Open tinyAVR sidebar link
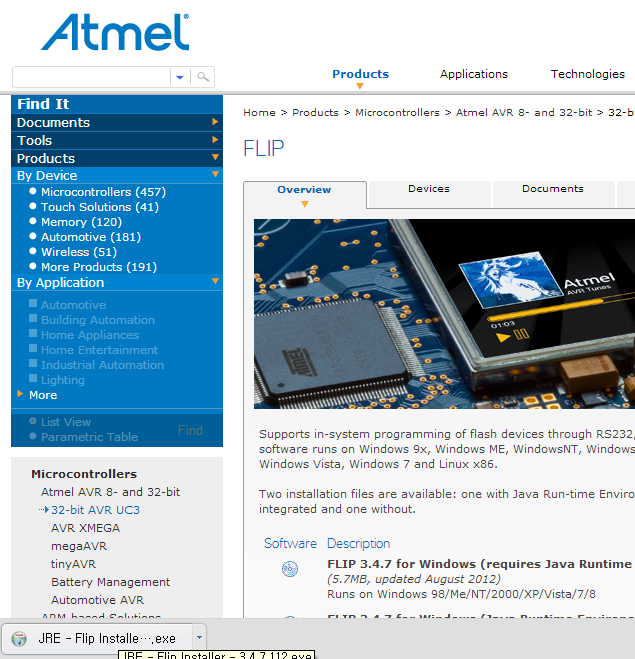This screenshot has height=659, width=635. click(x=74, y=564)
